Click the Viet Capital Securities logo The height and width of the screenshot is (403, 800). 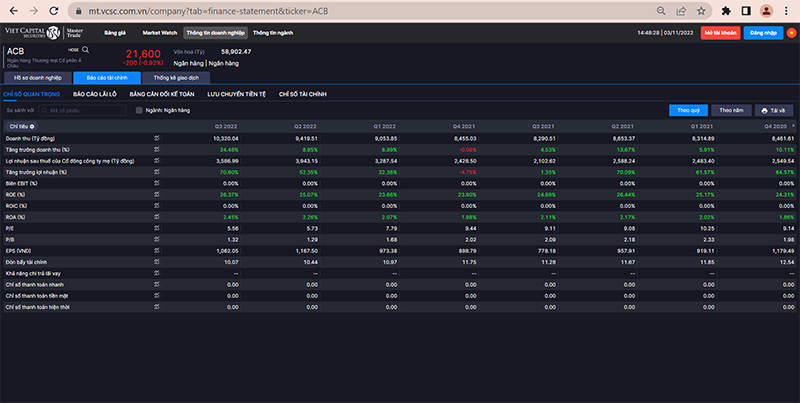point(33,33)
